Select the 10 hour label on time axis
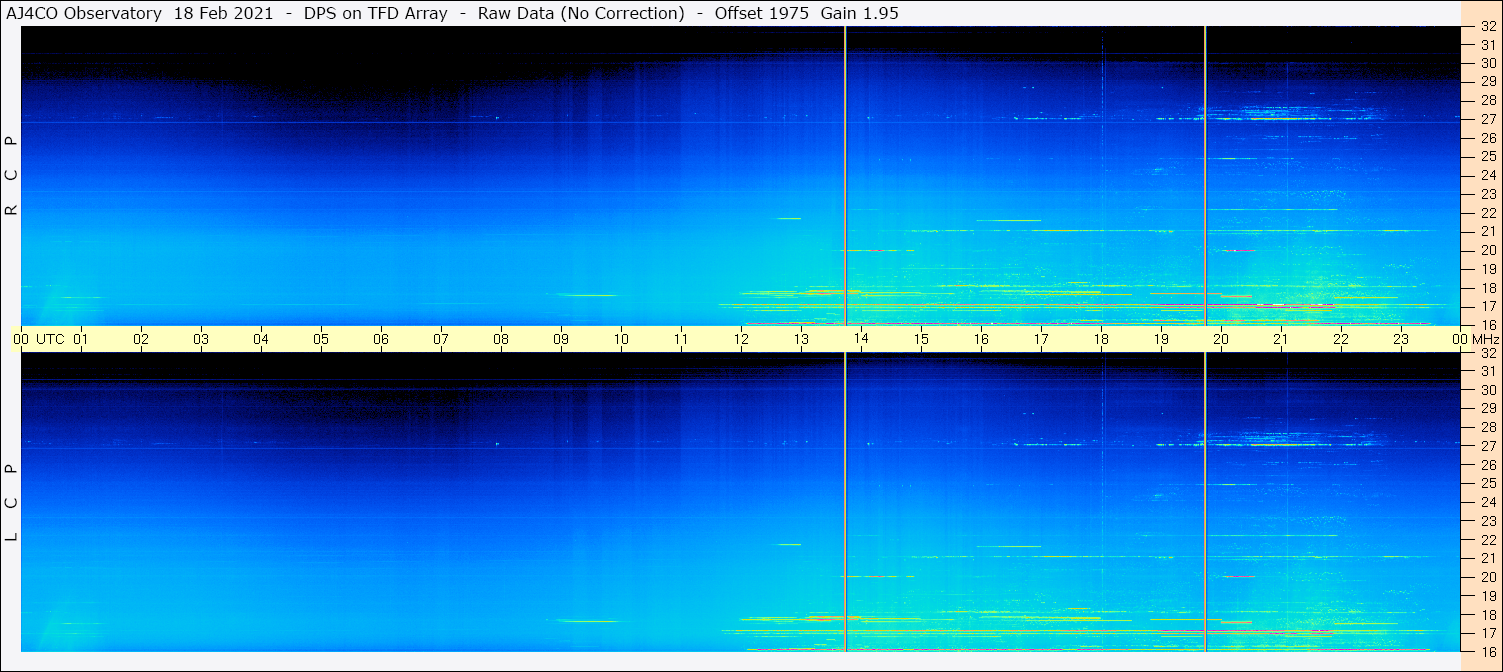 621,339
